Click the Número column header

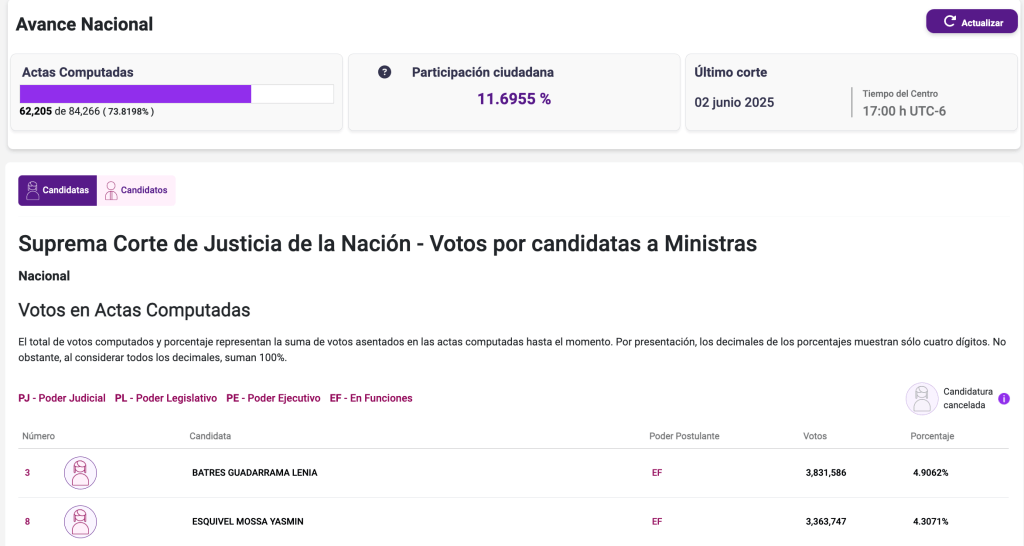[39, 436]
